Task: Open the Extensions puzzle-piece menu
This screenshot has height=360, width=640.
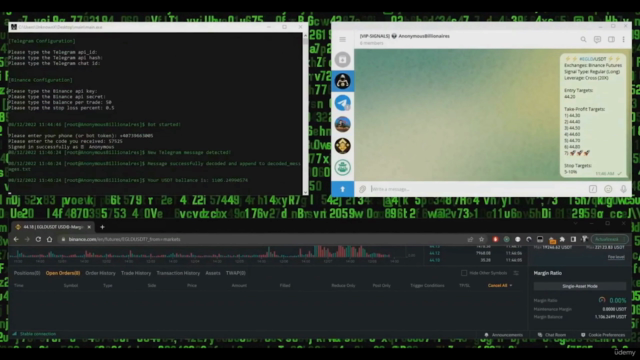Action: click(562, 239)
